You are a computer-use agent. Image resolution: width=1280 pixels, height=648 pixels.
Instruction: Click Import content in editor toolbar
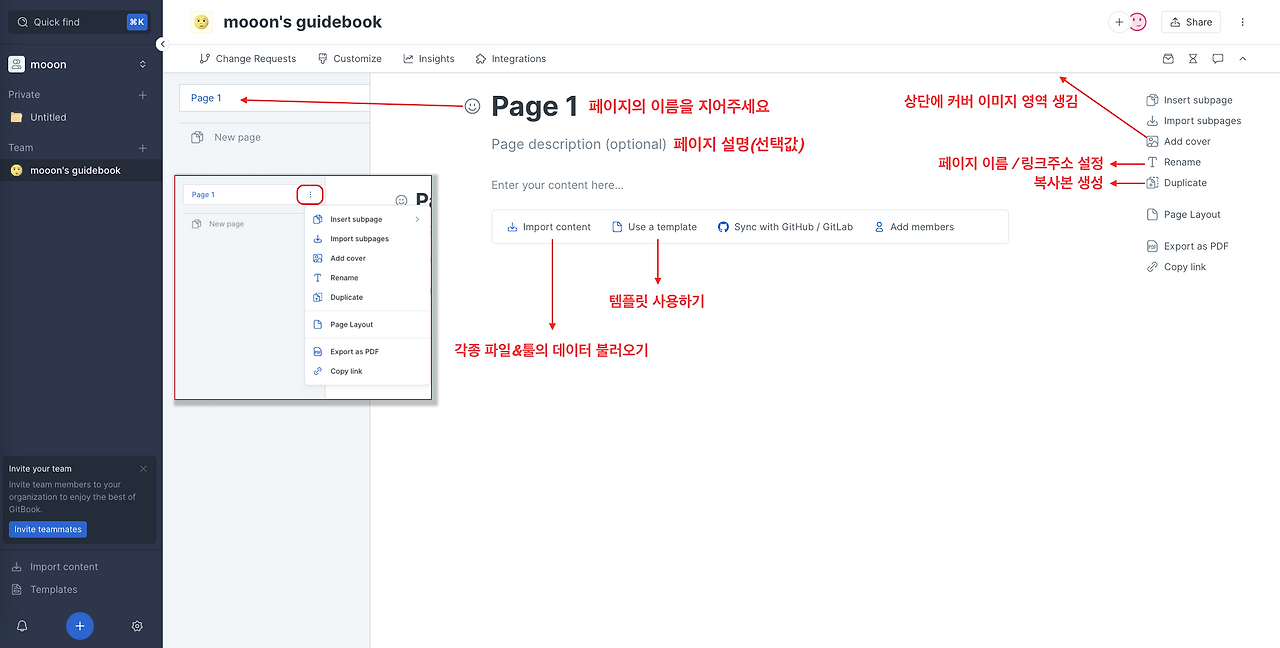(549, 227)
